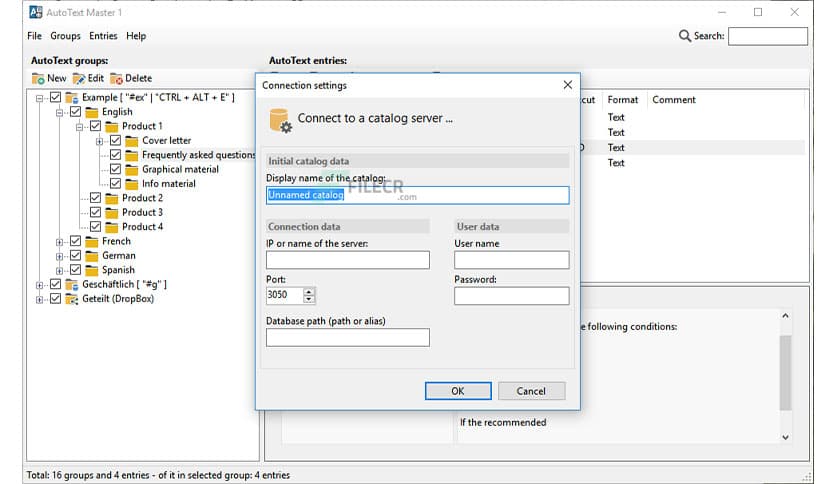Expand the German tree node
The height and width of the screenshot is (484, 836).
pos(60,256)
